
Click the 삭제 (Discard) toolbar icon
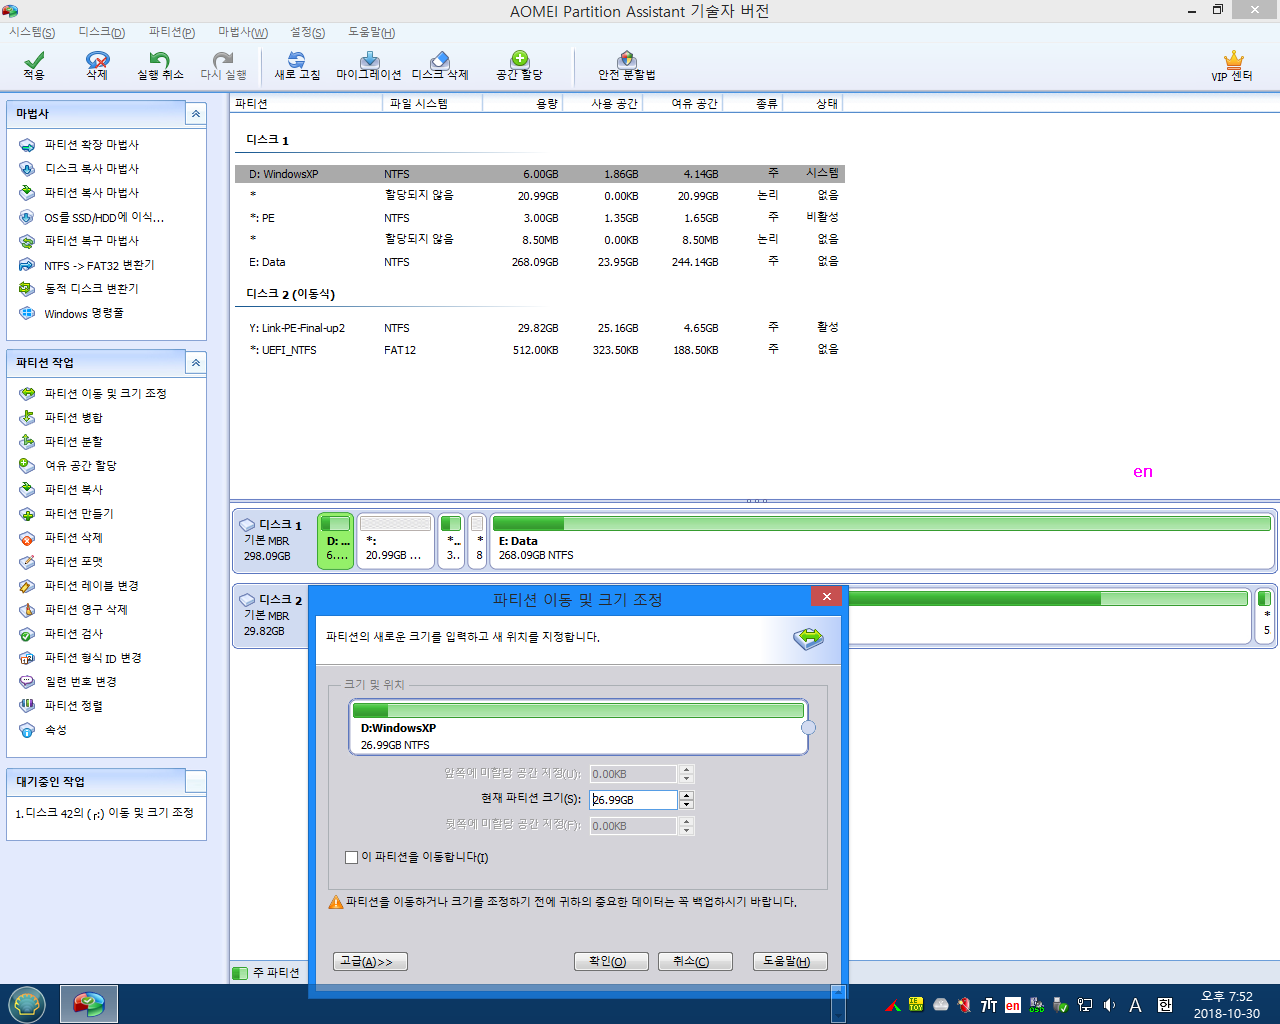pyautogui.click(x=97, y=66)
